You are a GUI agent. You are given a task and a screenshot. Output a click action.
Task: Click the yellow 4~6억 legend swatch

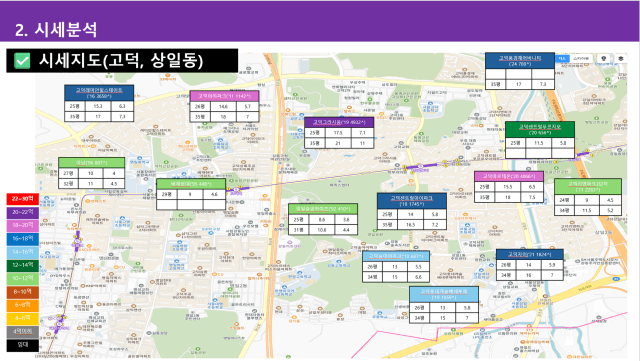22,318
